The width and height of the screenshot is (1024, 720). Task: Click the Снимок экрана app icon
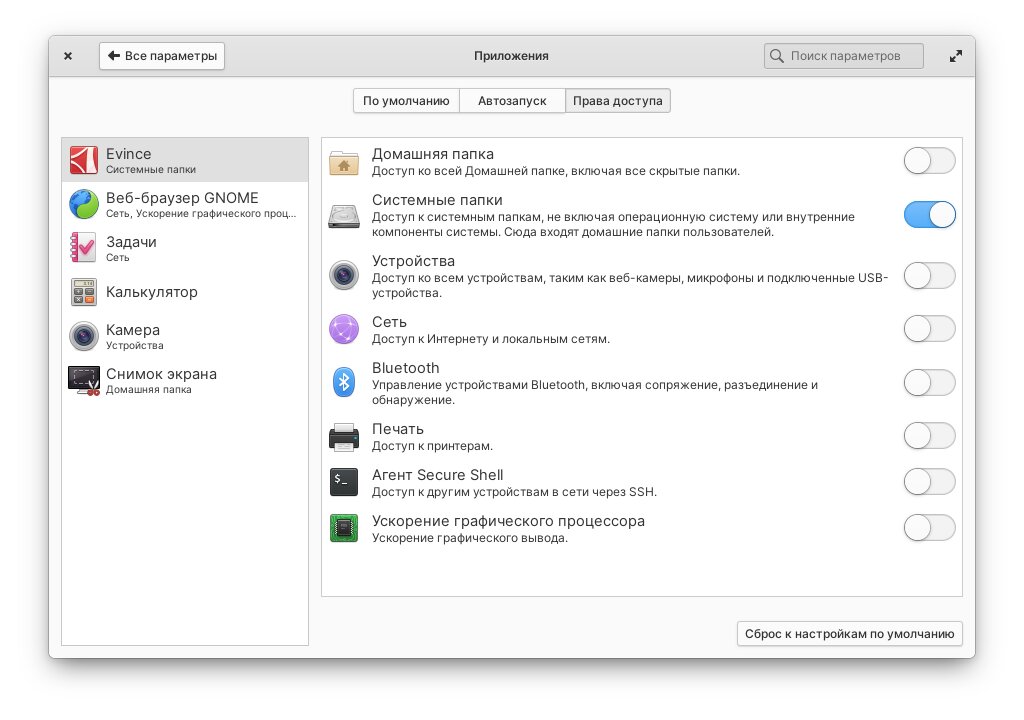click(84, 380)
